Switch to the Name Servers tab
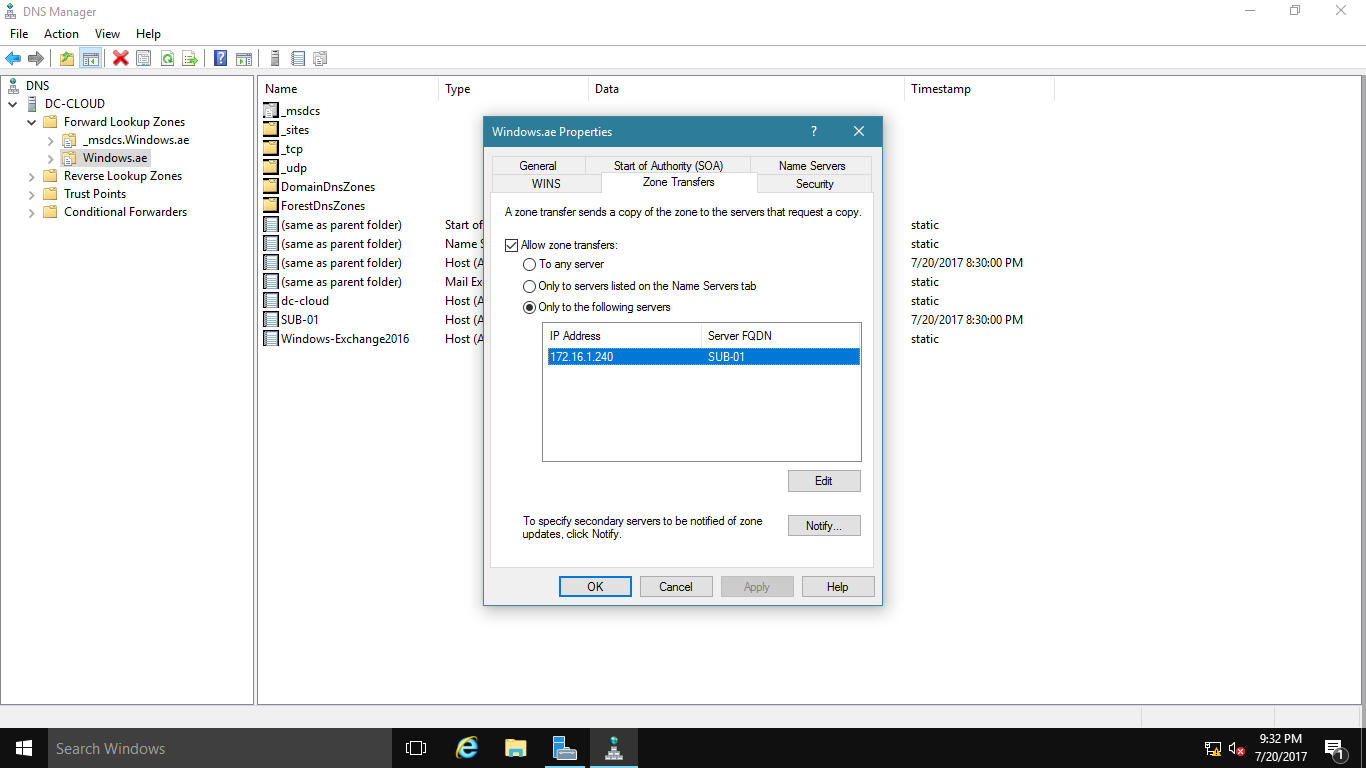The image size is (1366, 768). pyautogui.click(x=812, y=166)
